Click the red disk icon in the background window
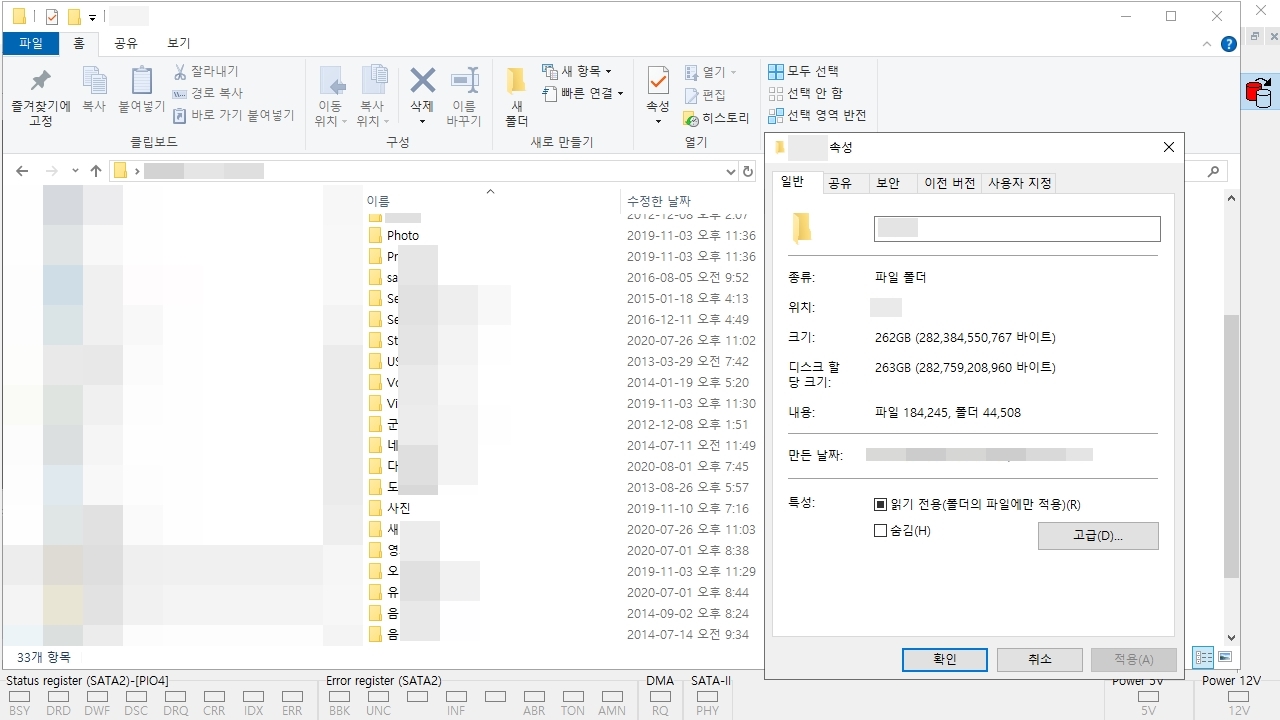This screenshot has width=1280, height=720. (1258, 92)
